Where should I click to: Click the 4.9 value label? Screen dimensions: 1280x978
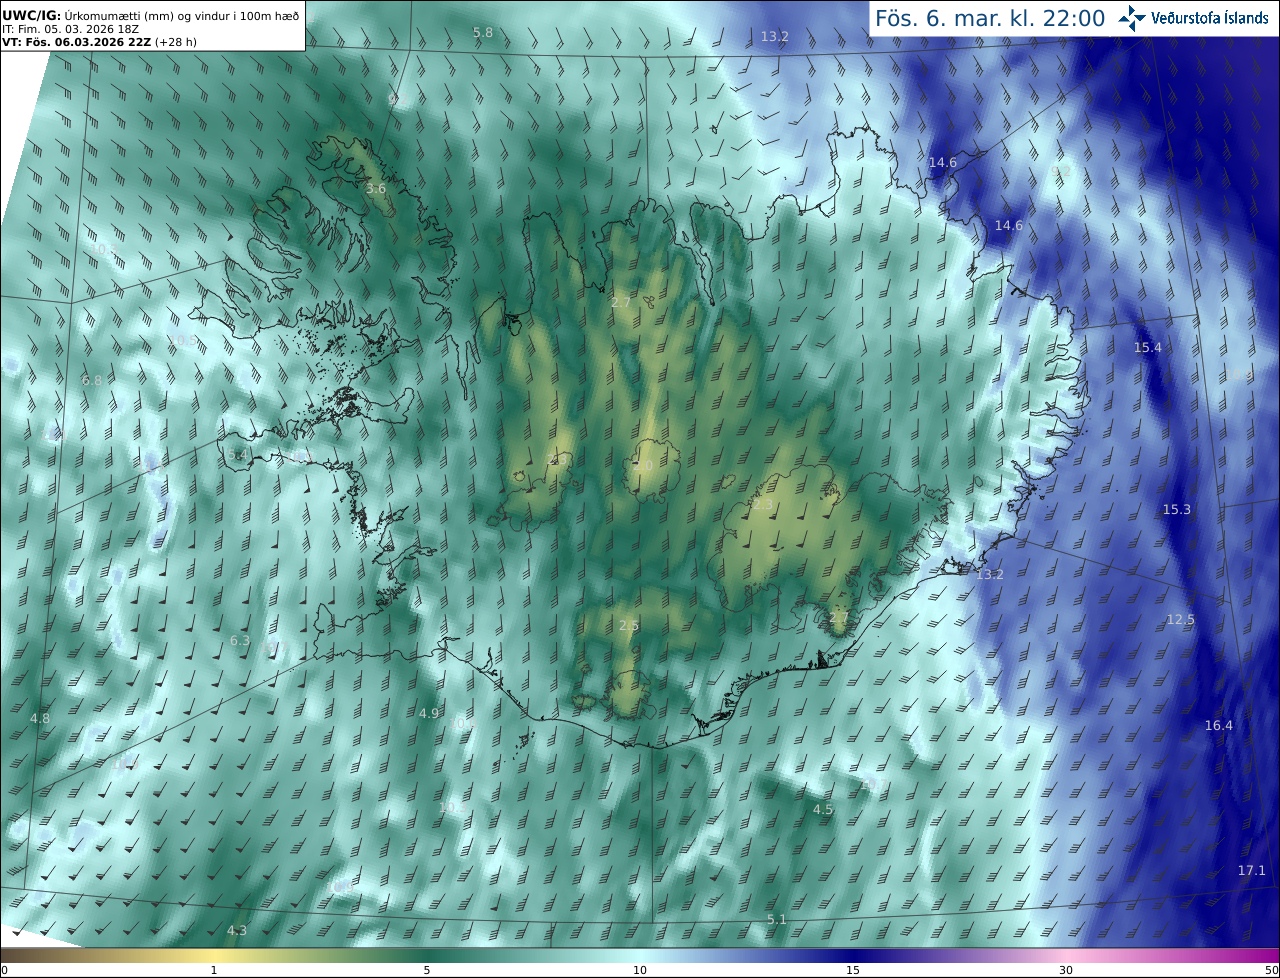coord(429,713)
